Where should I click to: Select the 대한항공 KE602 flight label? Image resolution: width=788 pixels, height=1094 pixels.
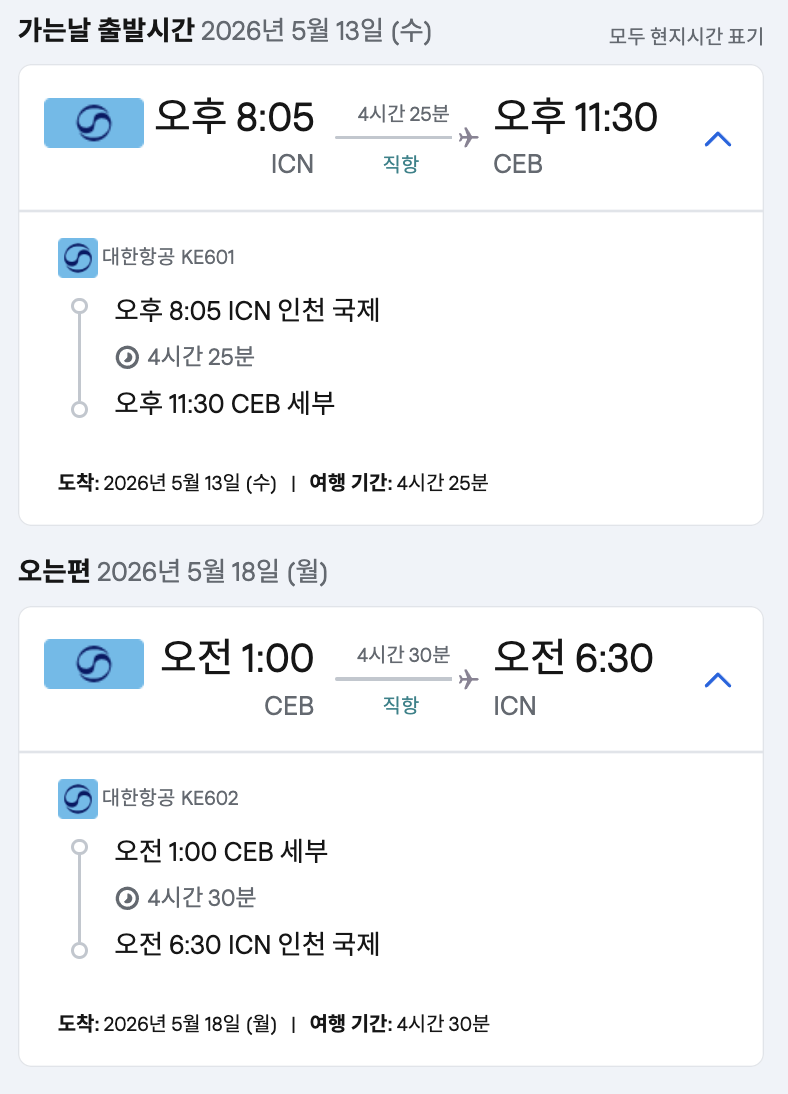[170, 798]
